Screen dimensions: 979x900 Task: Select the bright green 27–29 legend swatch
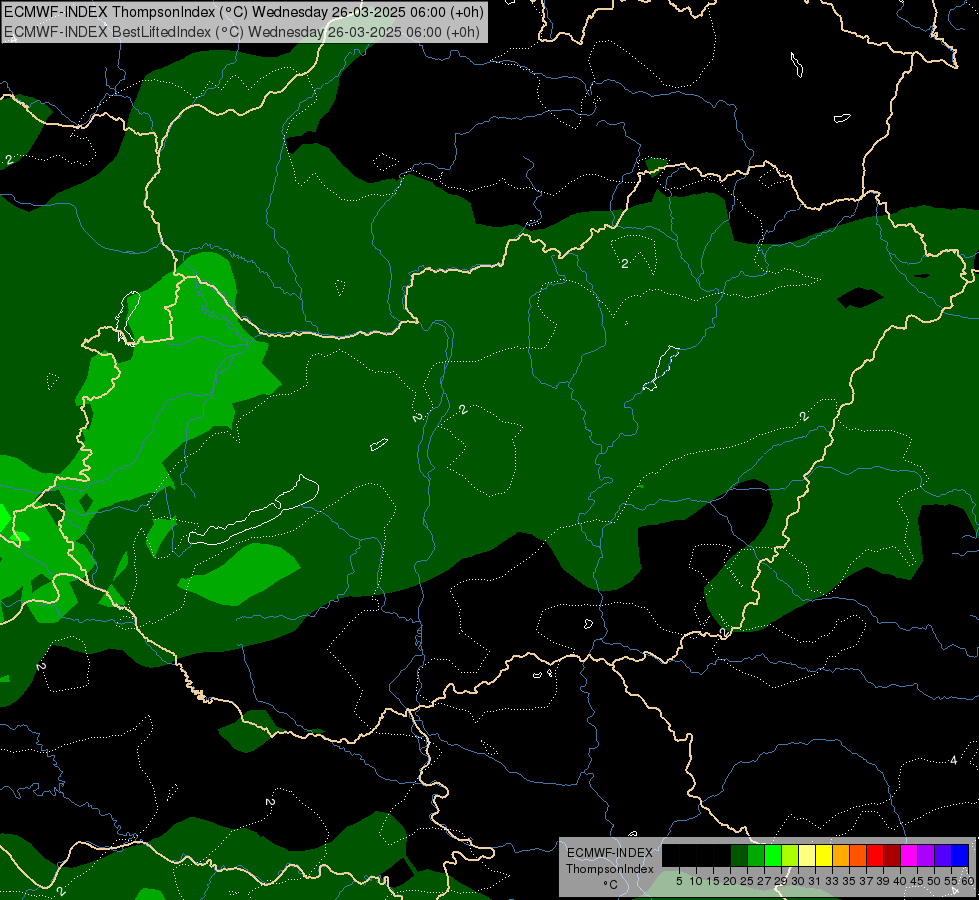pos(773,855)
